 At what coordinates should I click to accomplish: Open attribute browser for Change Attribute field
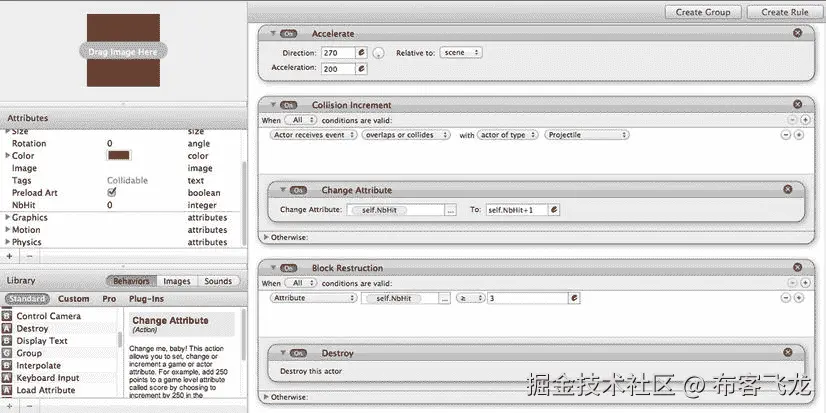coord(450,210)
